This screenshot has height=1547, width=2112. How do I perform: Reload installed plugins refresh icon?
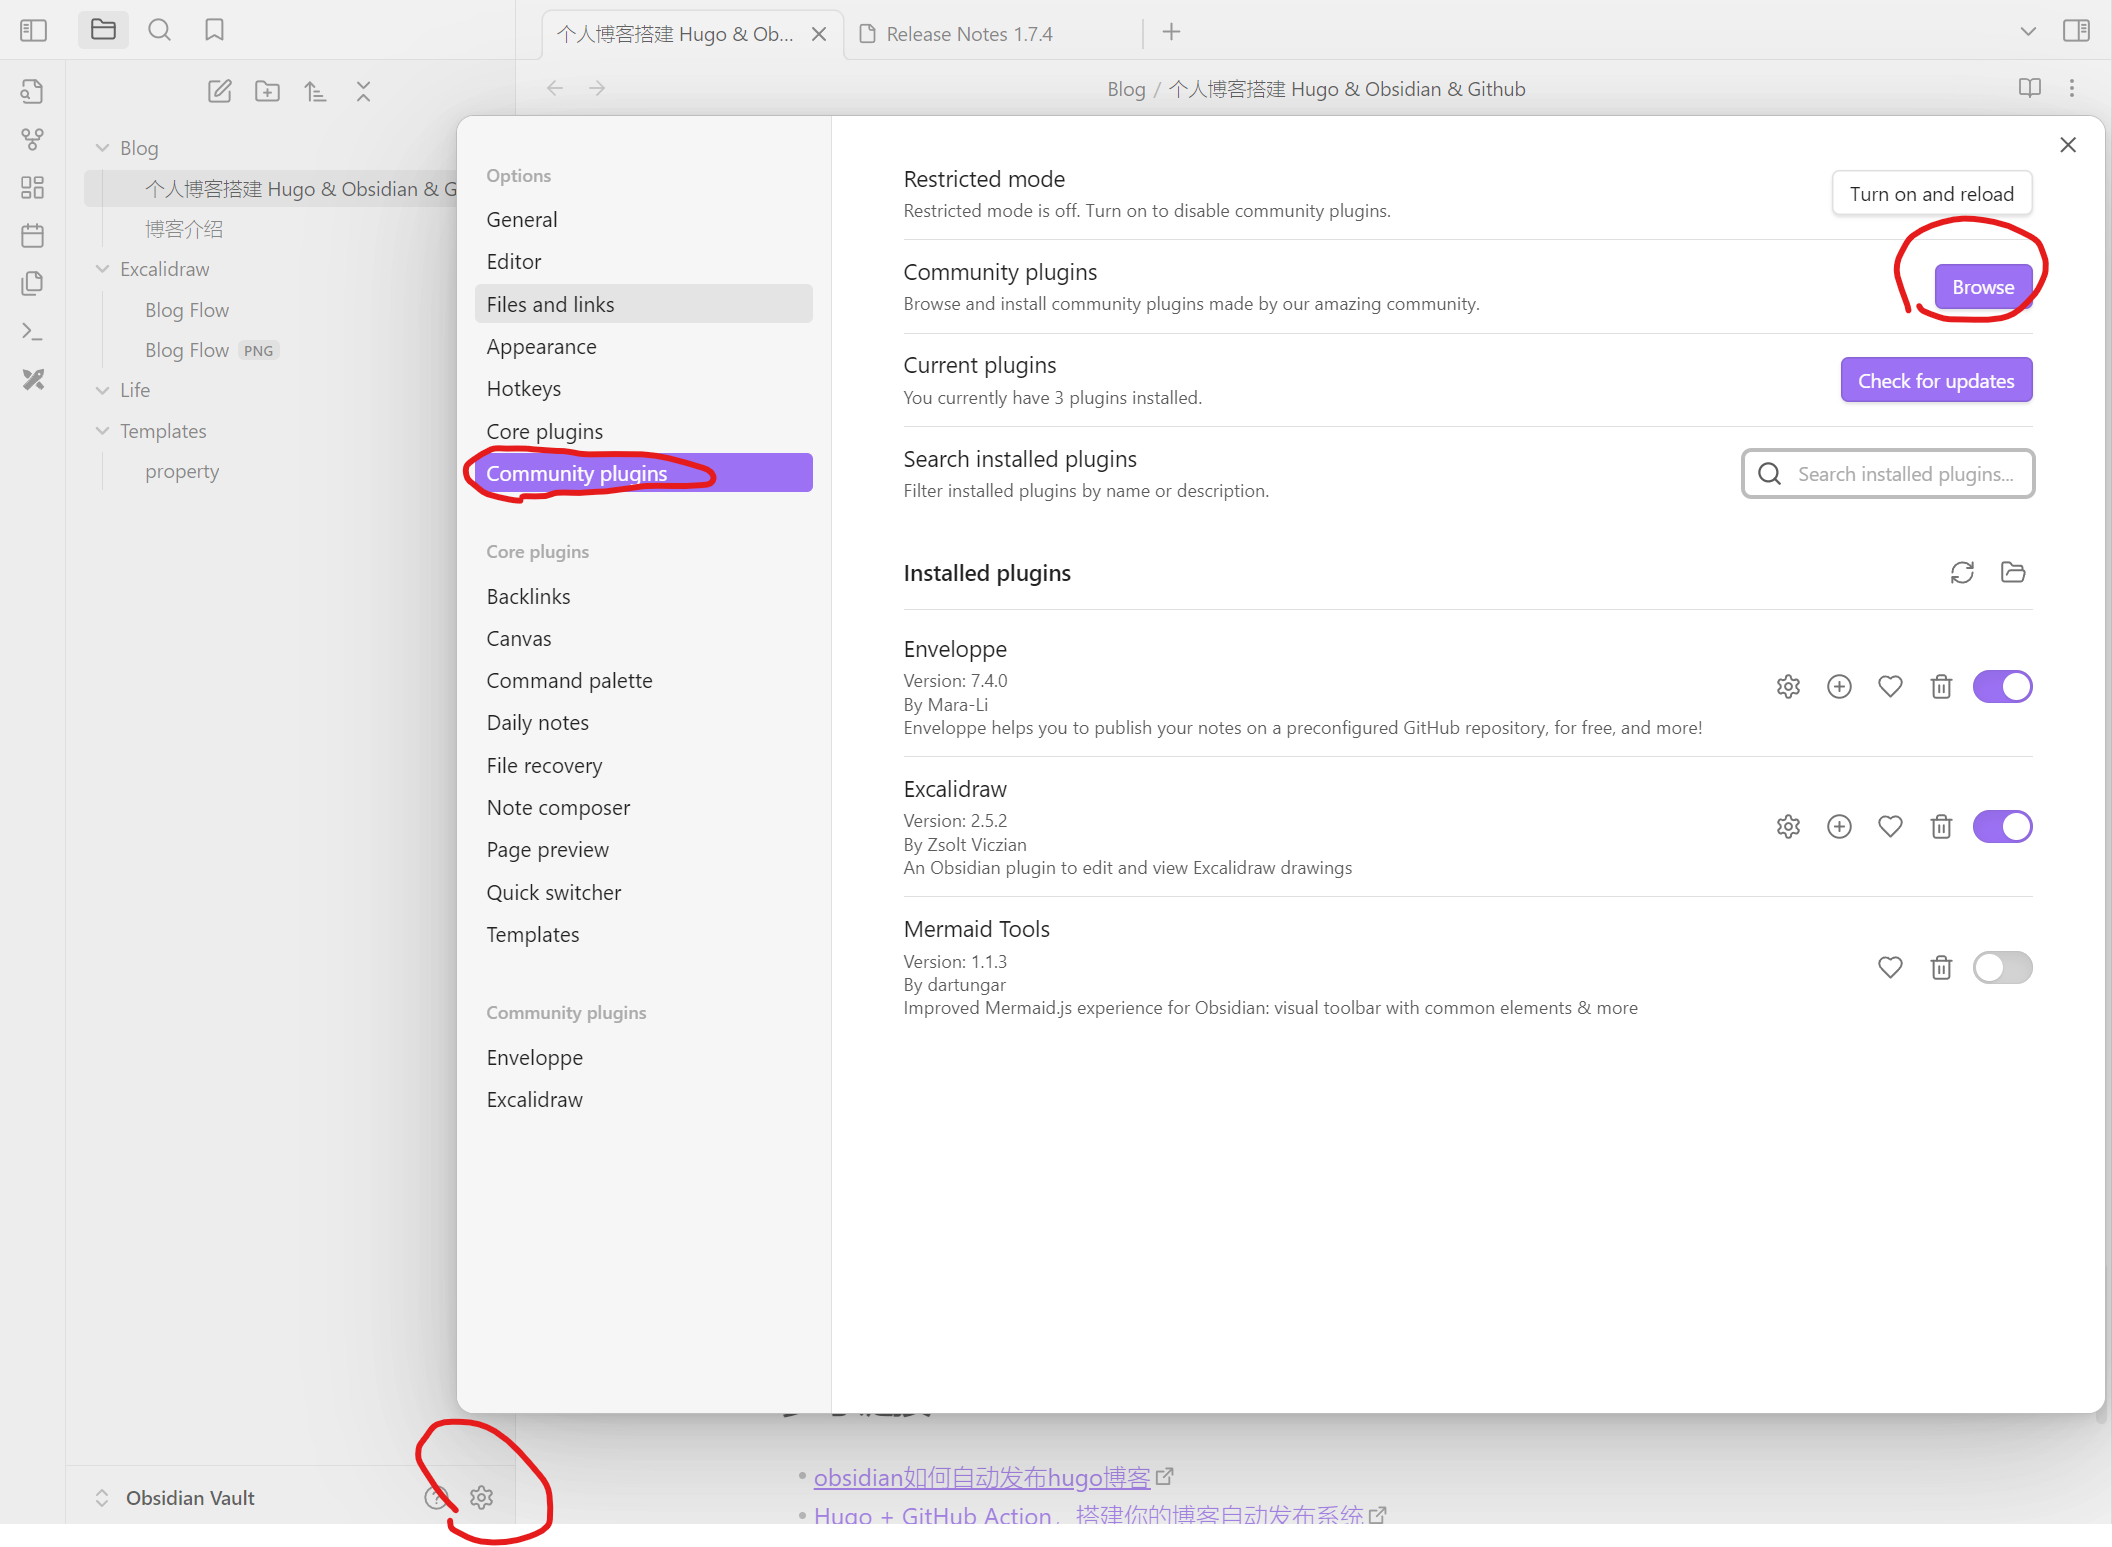pos(1962,573)
